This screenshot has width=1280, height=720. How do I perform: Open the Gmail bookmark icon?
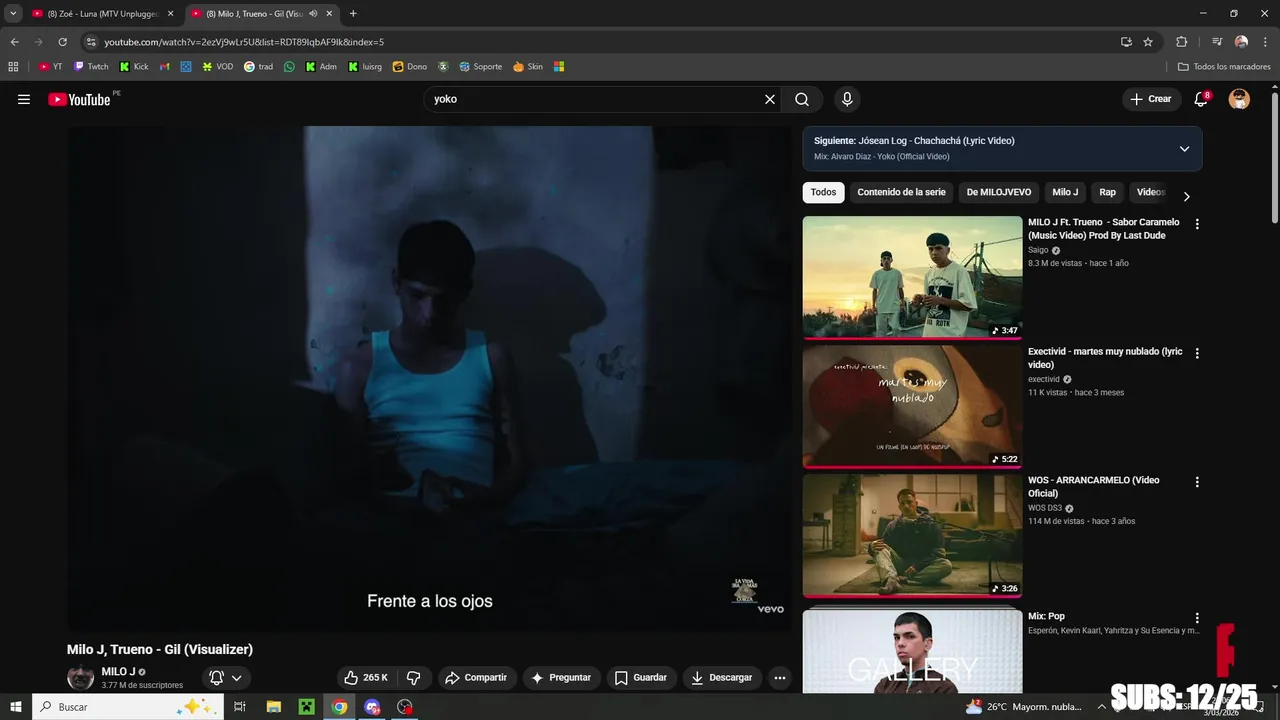(x=165, y=67)
